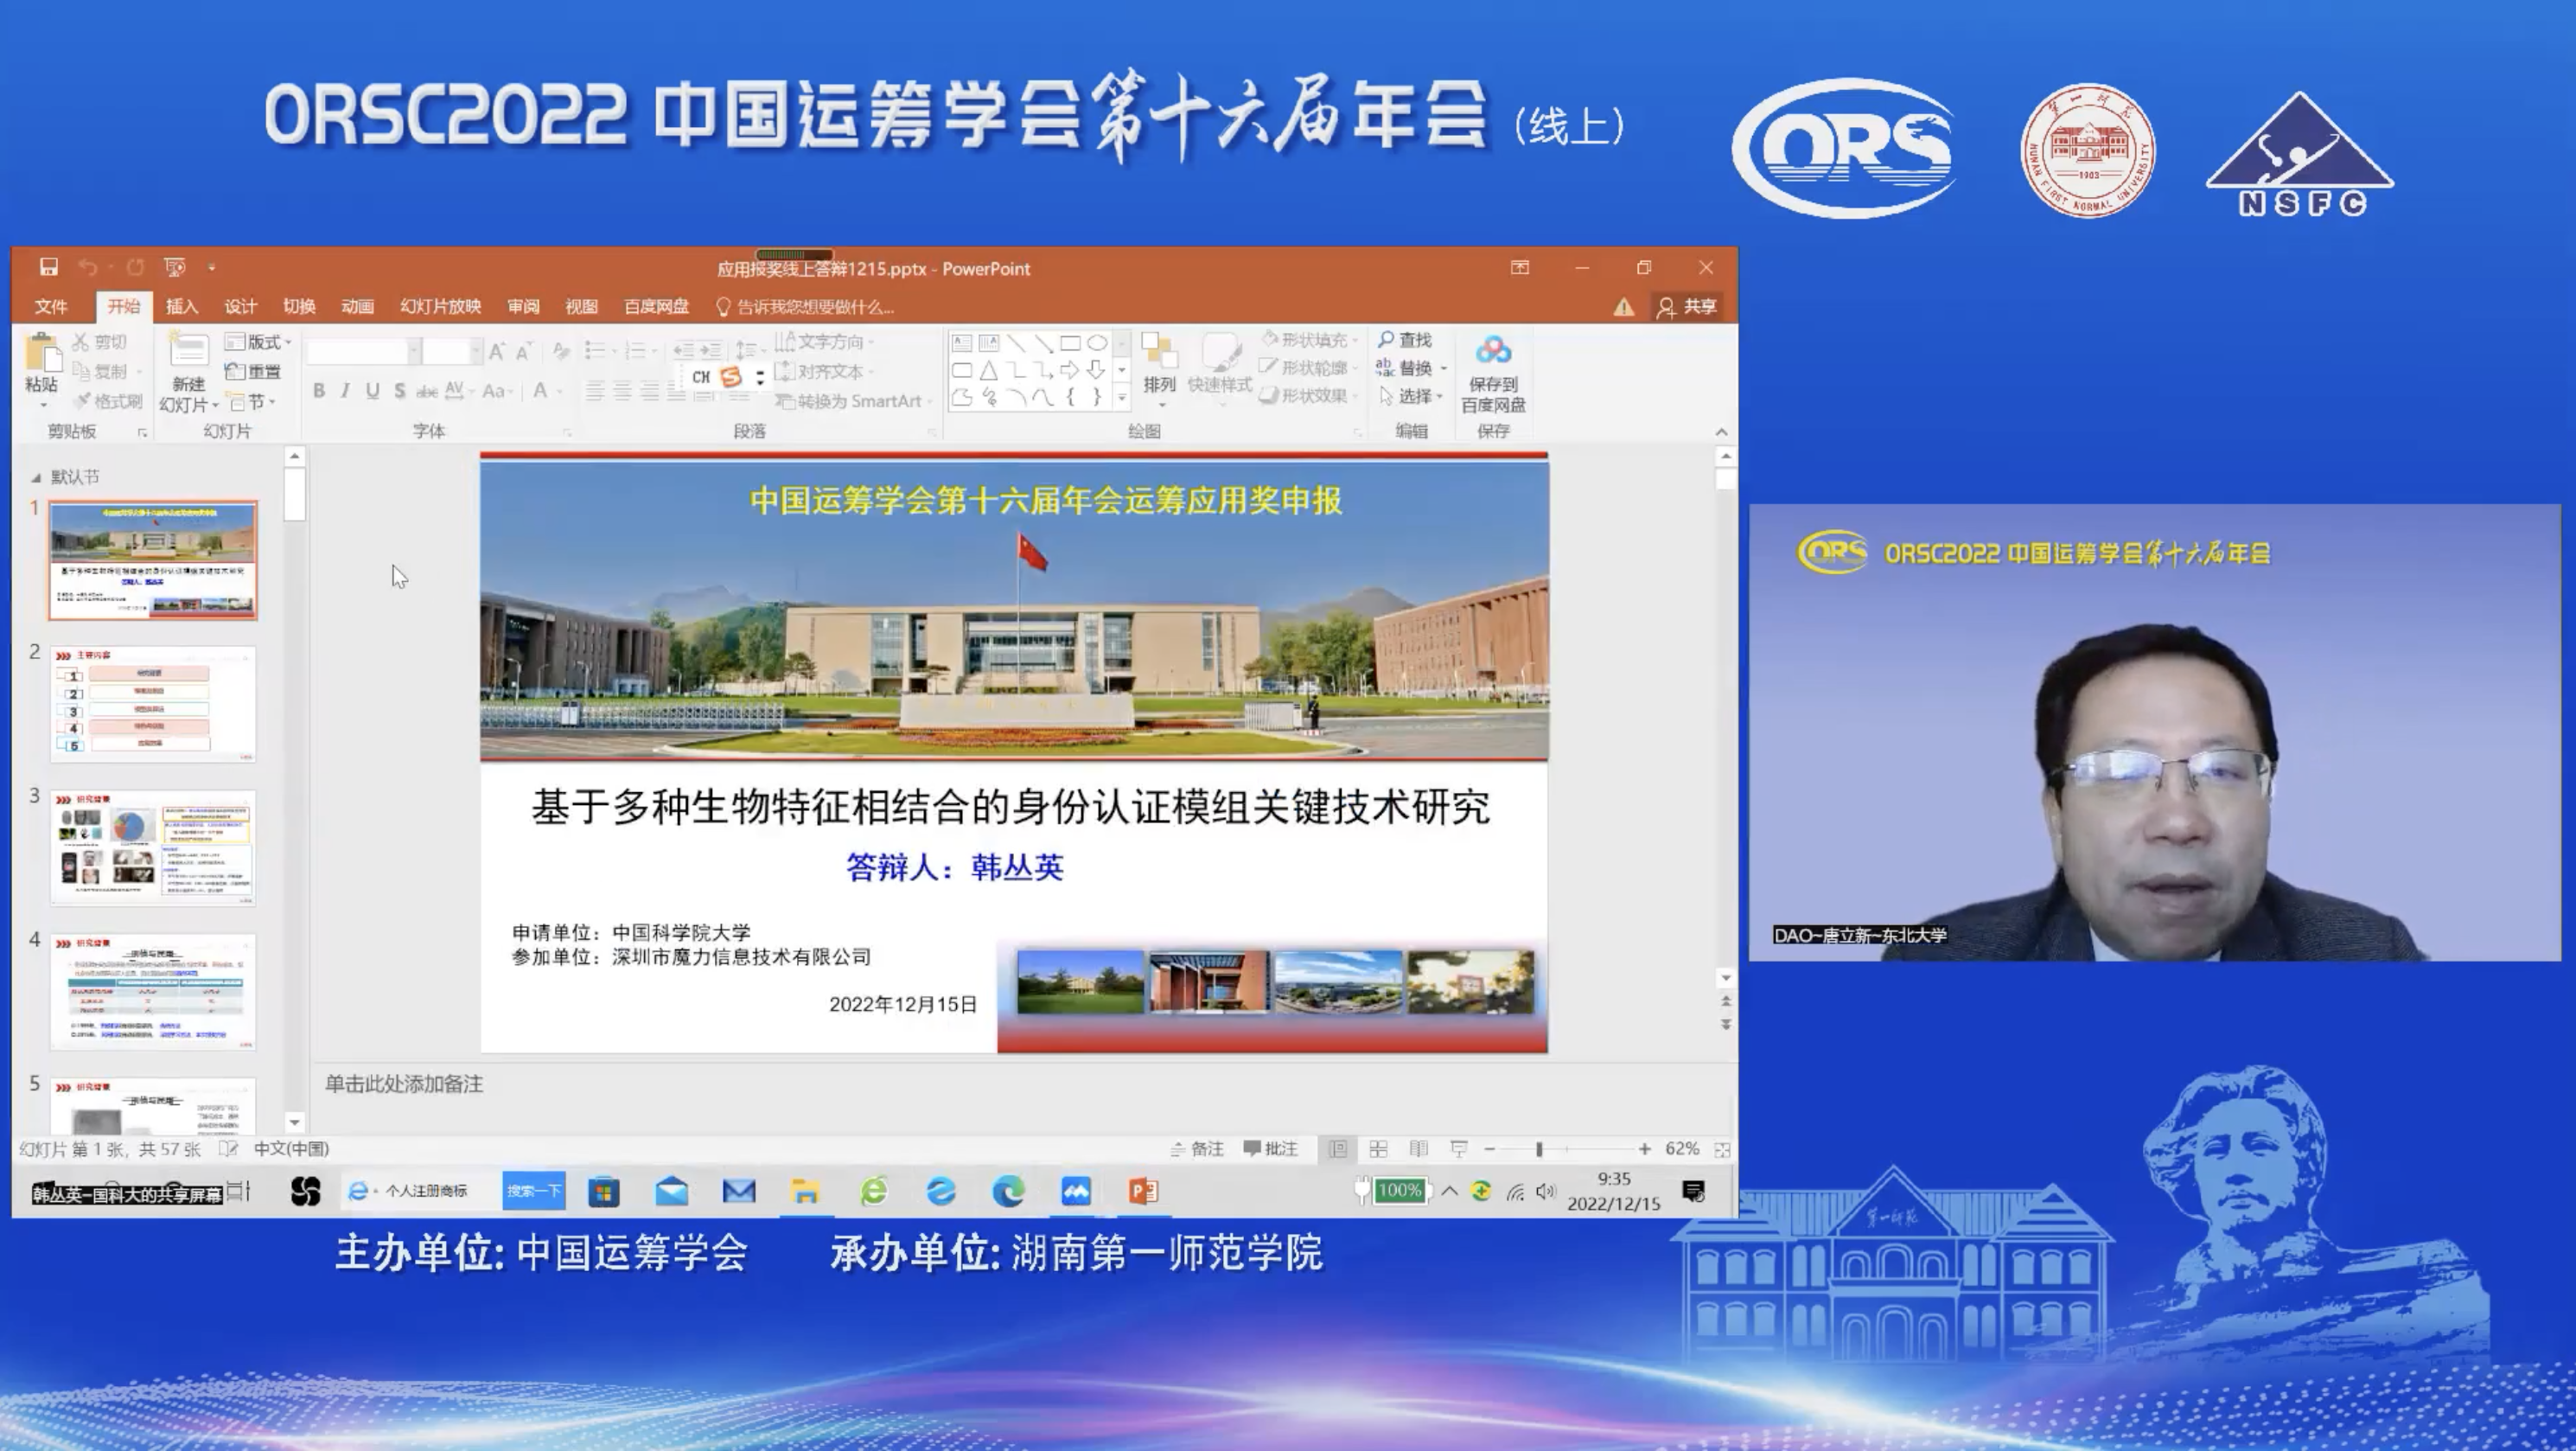Viewport: 2576px width, 1451px height.
Task: Expand the shapes gallery More arrow
Action: 1122,398
